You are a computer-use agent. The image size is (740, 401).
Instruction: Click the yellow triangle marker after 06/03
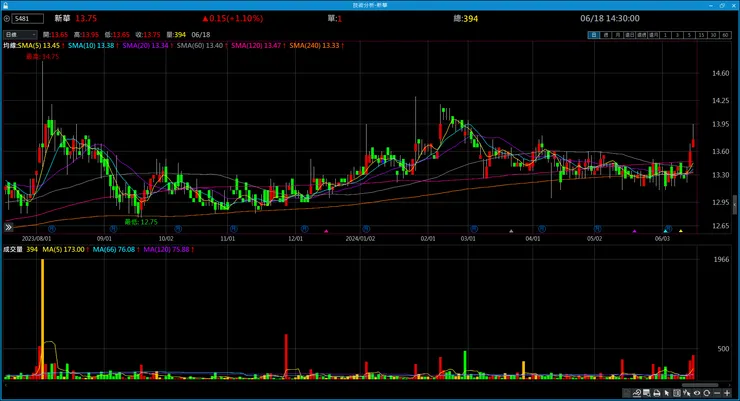(681, 231)
